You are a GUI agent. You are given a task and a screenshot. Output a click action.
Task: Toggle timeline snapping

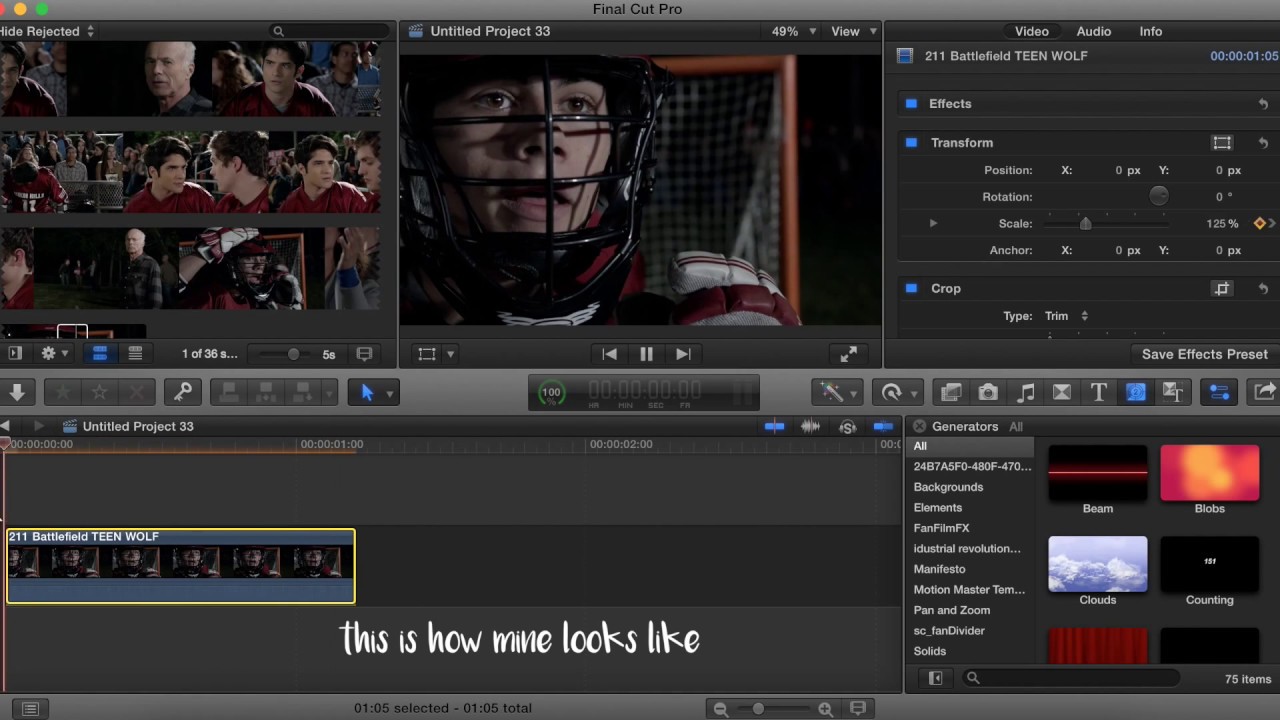coord(883,427)
